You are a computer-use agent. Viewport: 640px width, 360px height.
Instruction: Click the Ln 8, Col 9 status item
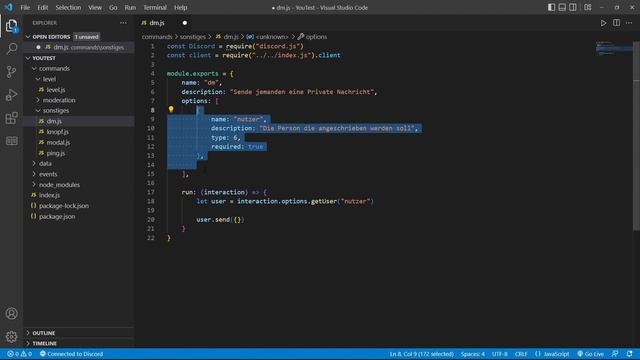pyautogui.click(x=422, y=354)
